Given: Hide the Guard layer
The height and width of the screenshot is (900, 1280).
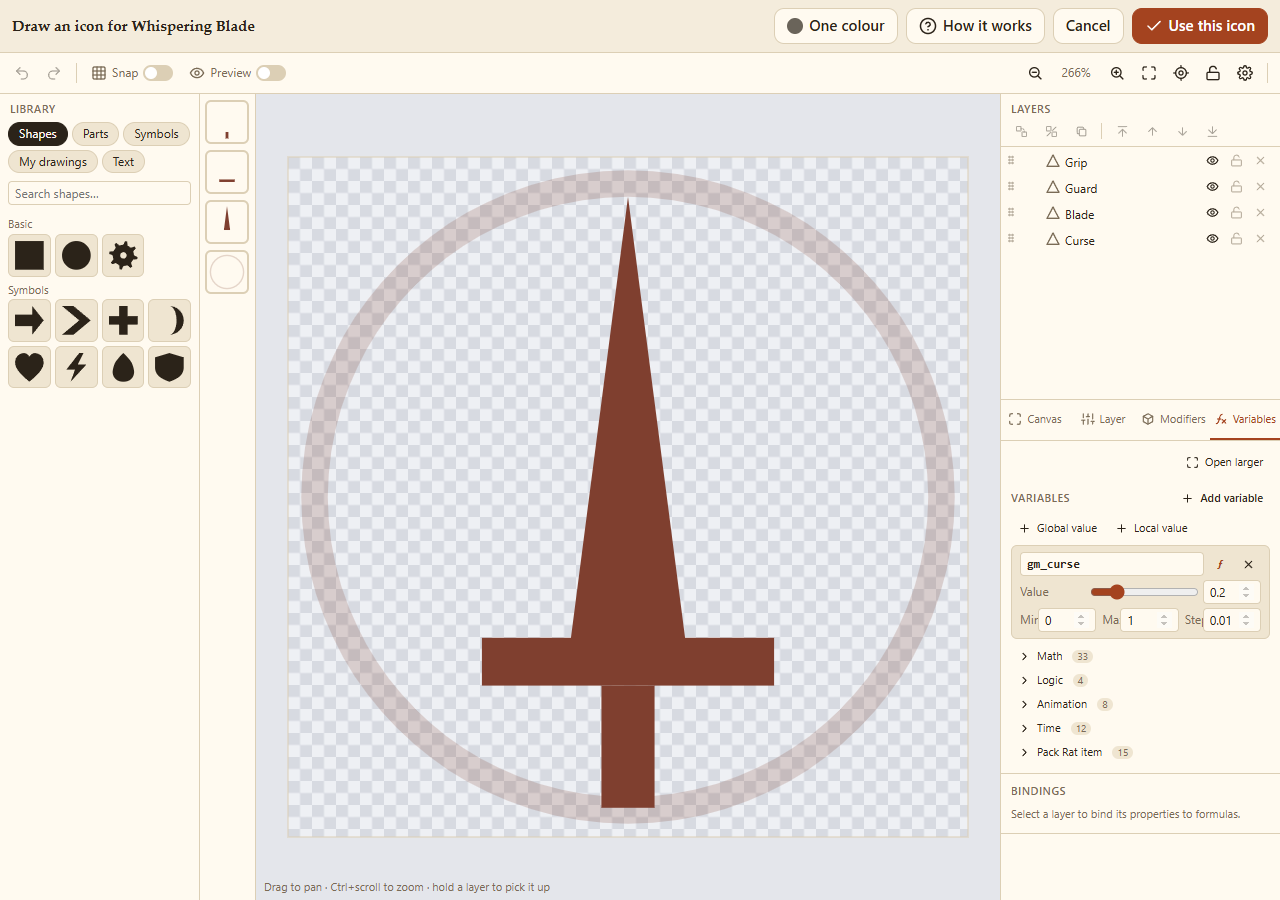Looking at the screenshot, I should tap(1212, 187).
